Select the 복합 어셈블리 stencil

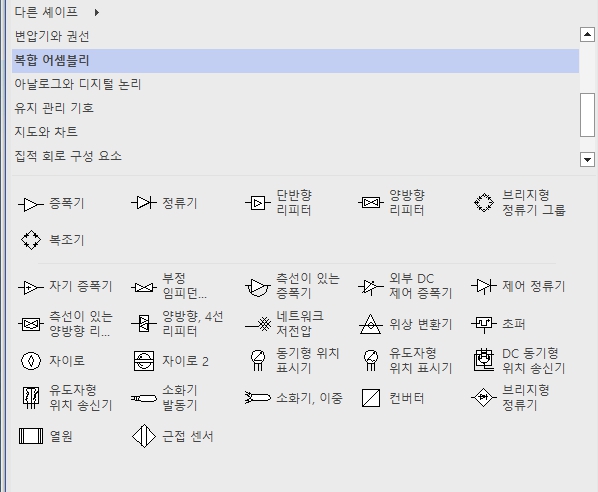pos(296,61)
